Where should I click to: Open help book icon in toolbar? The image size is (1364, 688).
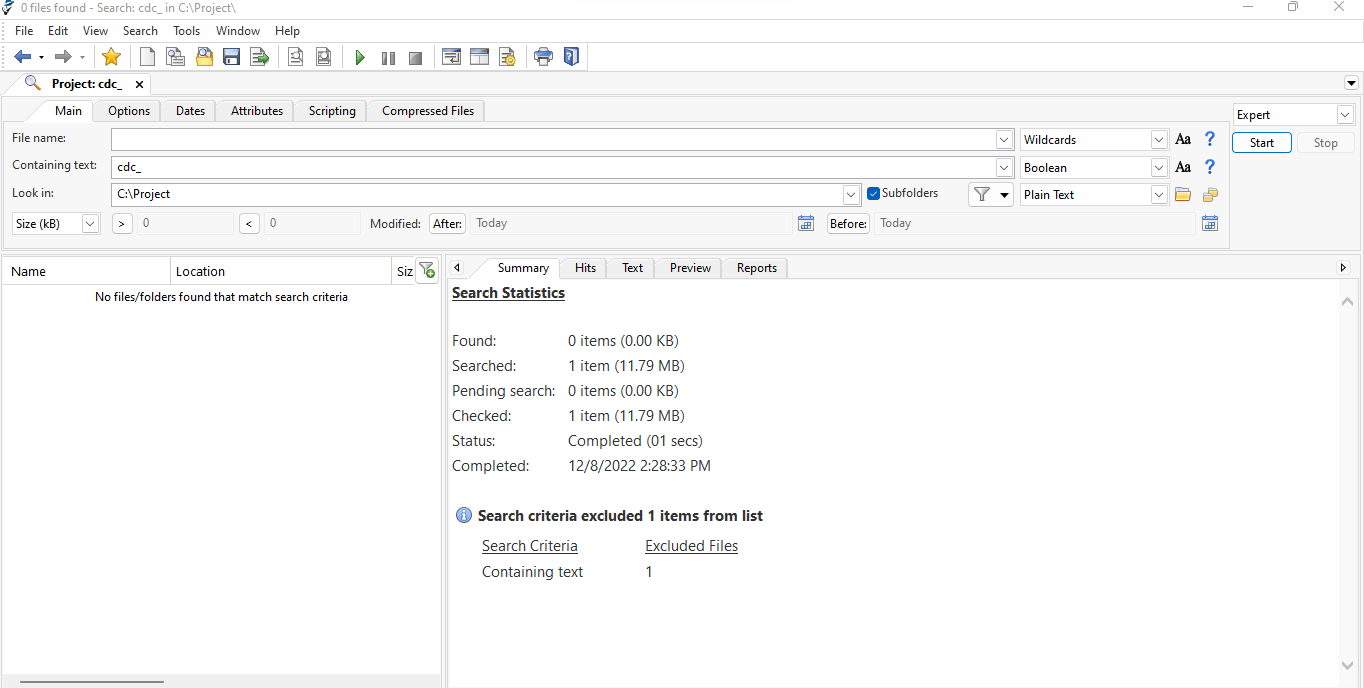point(571,57)
